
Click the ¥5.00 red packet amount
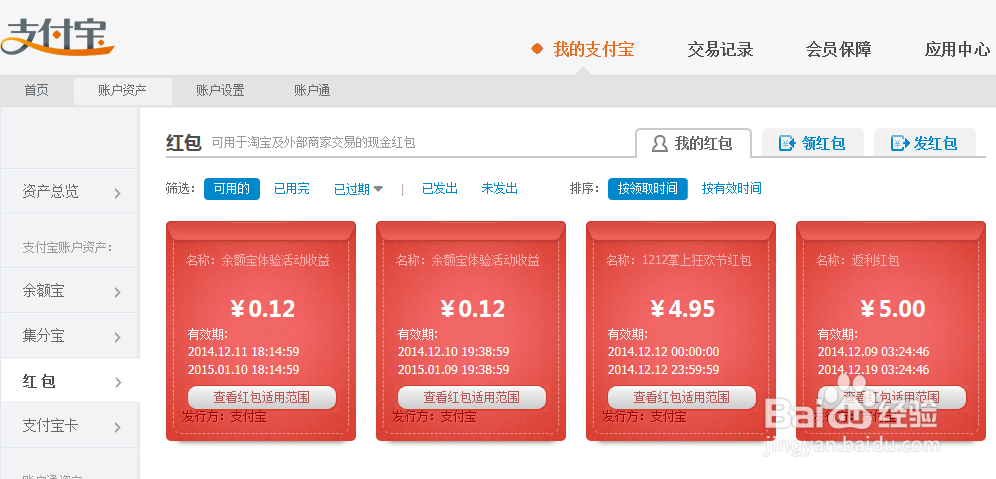[892, 309]
